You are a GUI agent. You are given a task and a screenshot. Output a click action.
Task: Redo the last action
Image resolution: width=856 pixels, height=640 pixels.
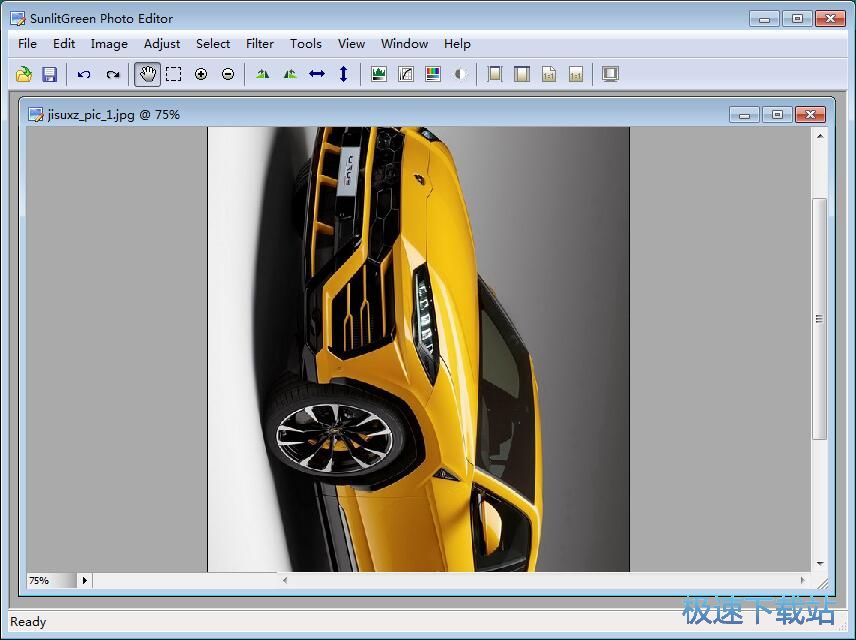[x=113, y=74]
